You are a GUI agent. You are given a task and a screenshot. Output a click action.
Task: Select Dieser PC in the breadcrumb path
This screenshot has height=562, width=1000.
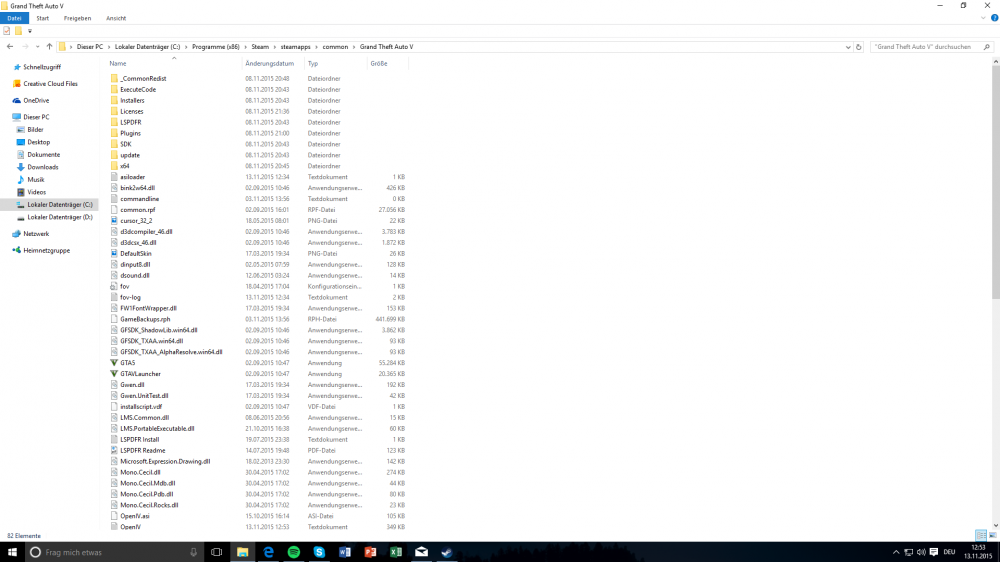point(89,47)
